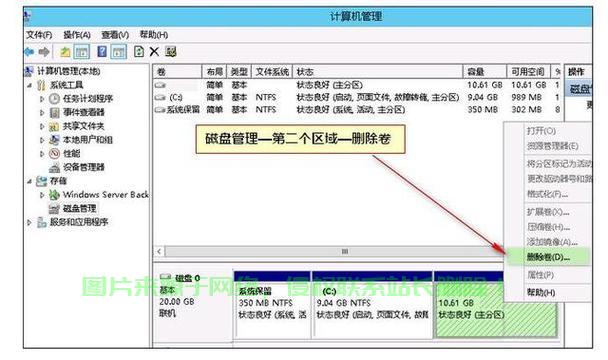Select the 系统保留 350 MB partition block
The width and height of the screenshot is (608, 360).
[273, 305]
